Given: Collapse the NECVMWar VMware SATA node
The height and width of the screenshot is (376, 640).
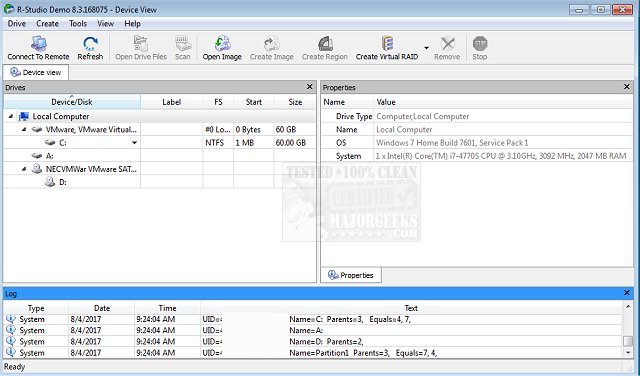Looking at the screenshot, I should point(24,169).
